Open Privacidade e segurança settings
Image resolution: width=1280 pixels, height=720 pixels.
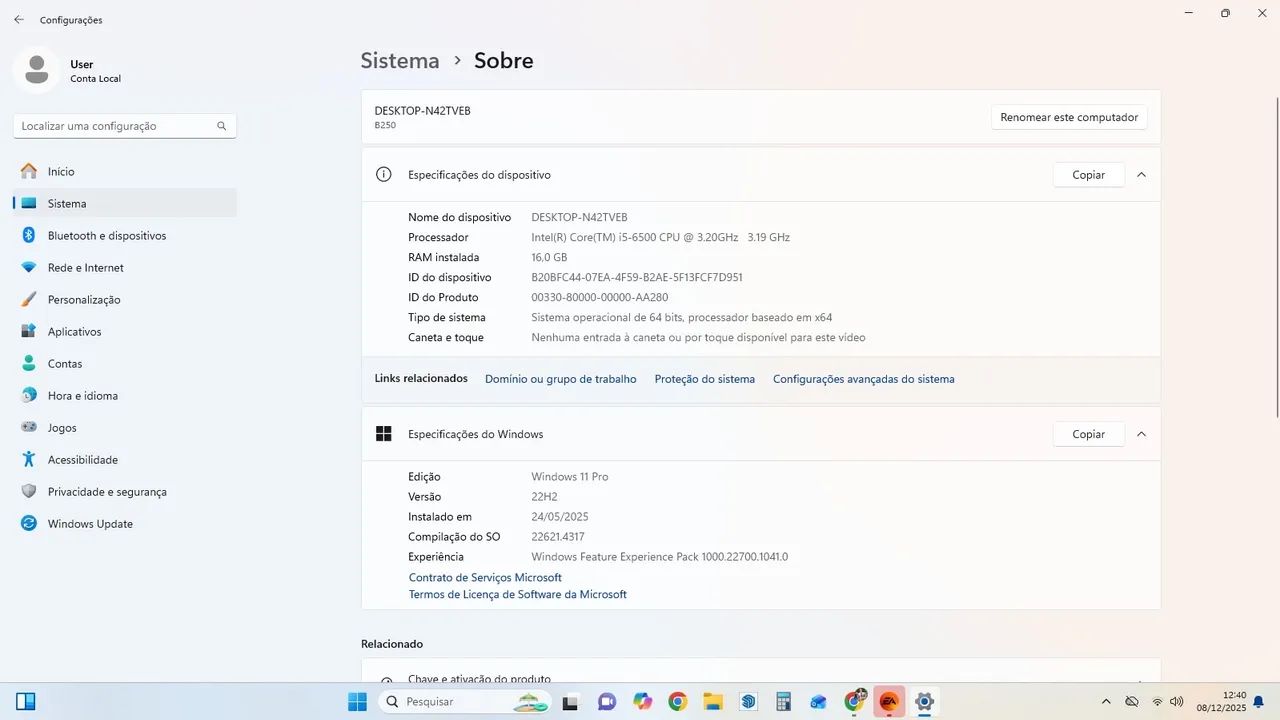coord(106,492)
